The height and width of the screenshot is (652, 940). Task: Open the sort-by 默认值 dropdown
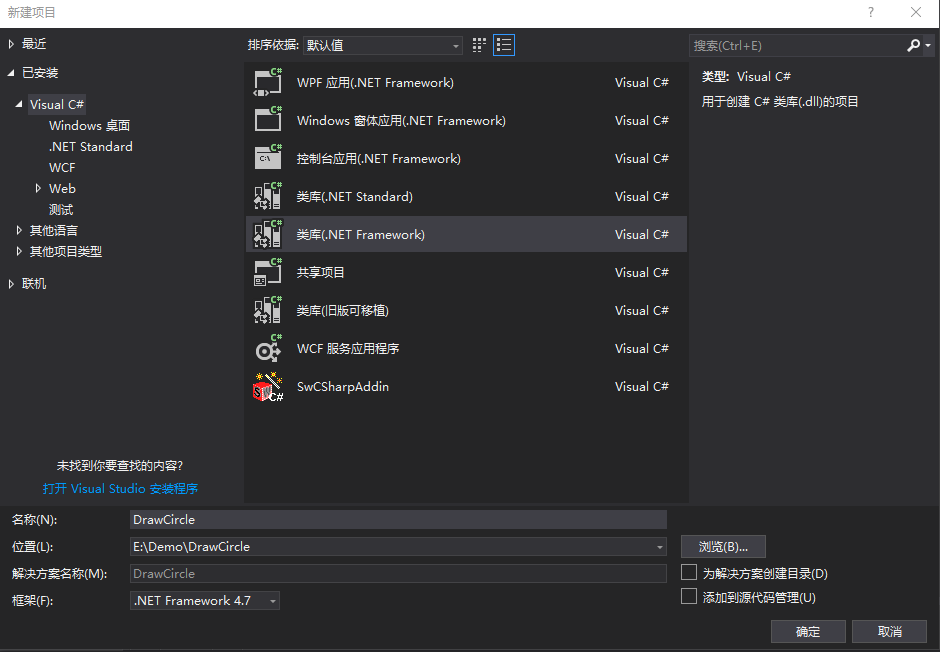(382, 45)
